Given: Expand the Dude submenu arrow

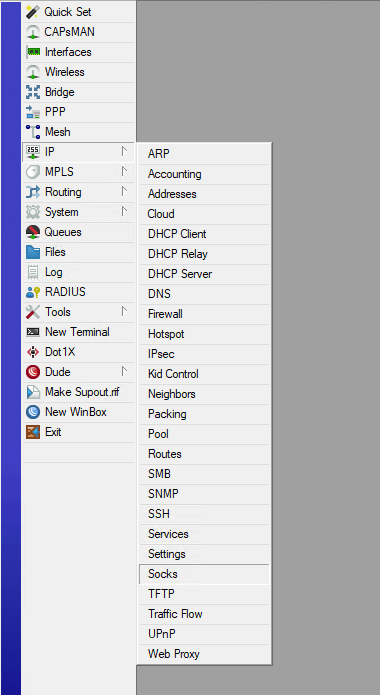Looking at the screenshot, I should 125,371.
